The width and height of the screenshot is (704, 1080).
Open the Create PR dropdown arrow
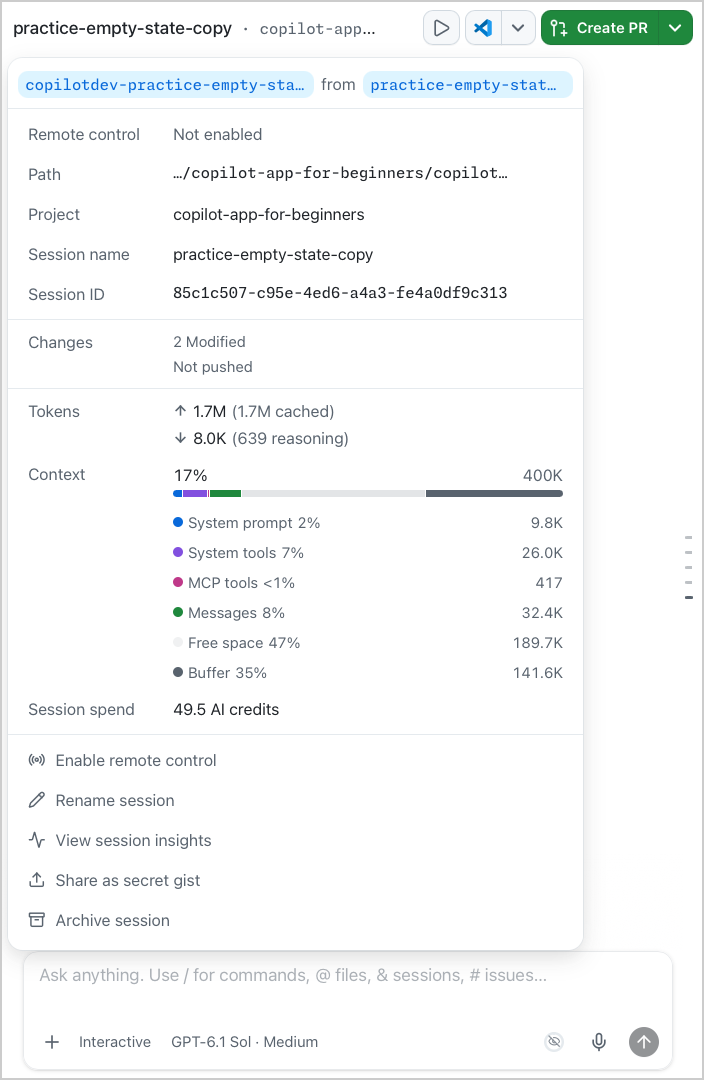(x=675, y=28)
